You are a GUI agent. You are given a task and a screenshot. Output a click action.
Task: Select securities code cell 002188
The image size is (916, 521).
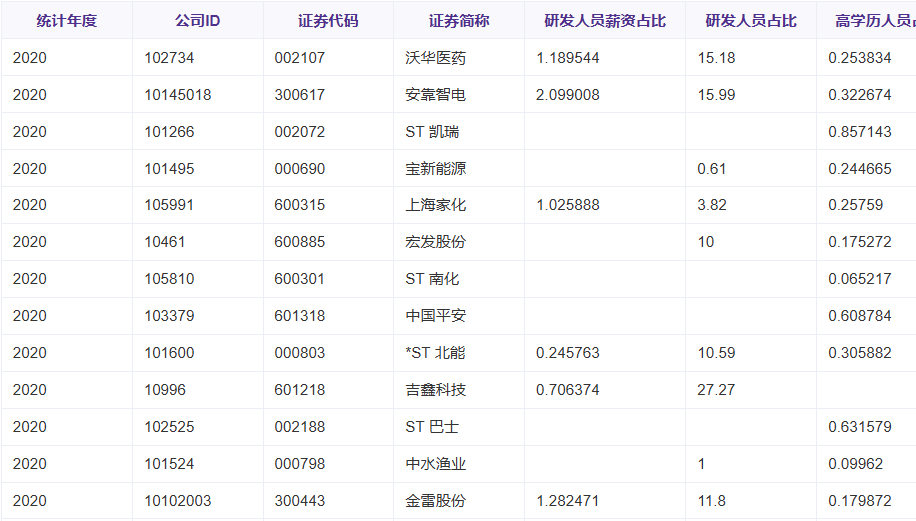[328, 427]
